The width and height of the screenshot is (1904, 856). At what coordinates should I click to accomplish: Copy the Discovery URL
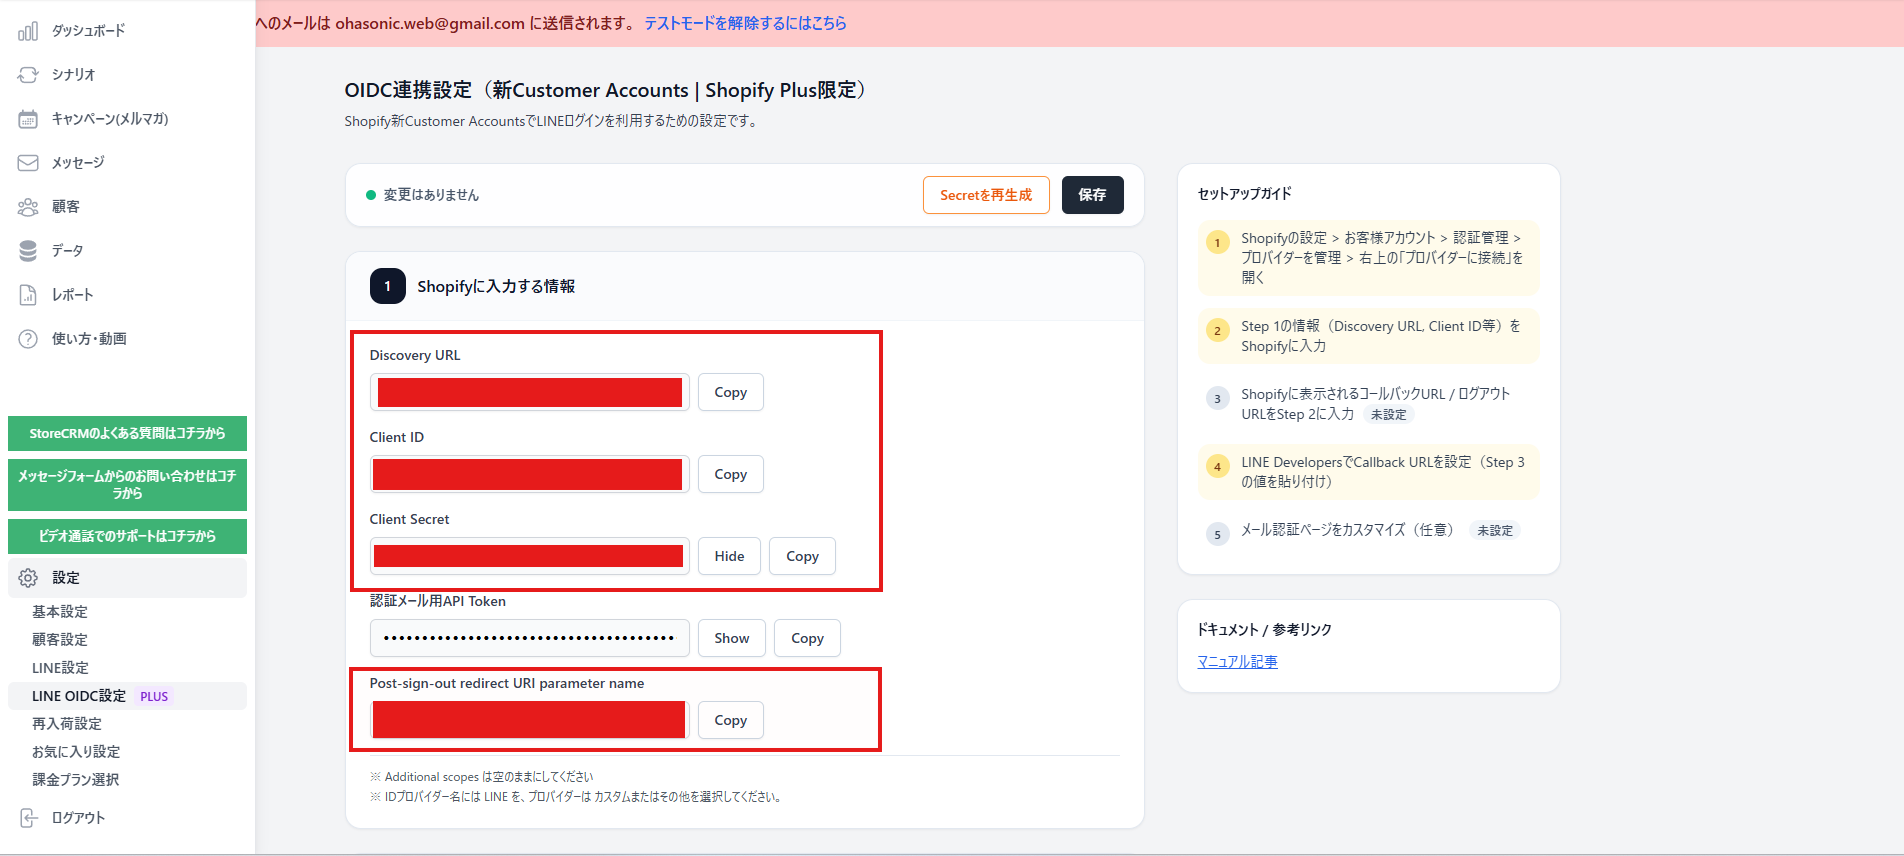tap(730, 392)
